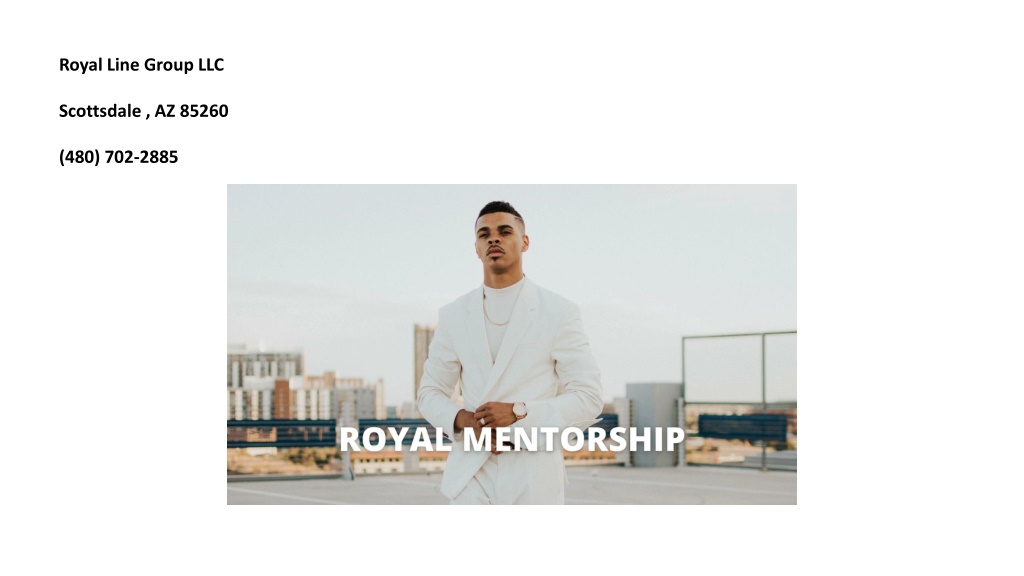Click the Royal Line Group LLC text
The image size is (1024, 576).
pyautogui.click(x=141, y=65)
